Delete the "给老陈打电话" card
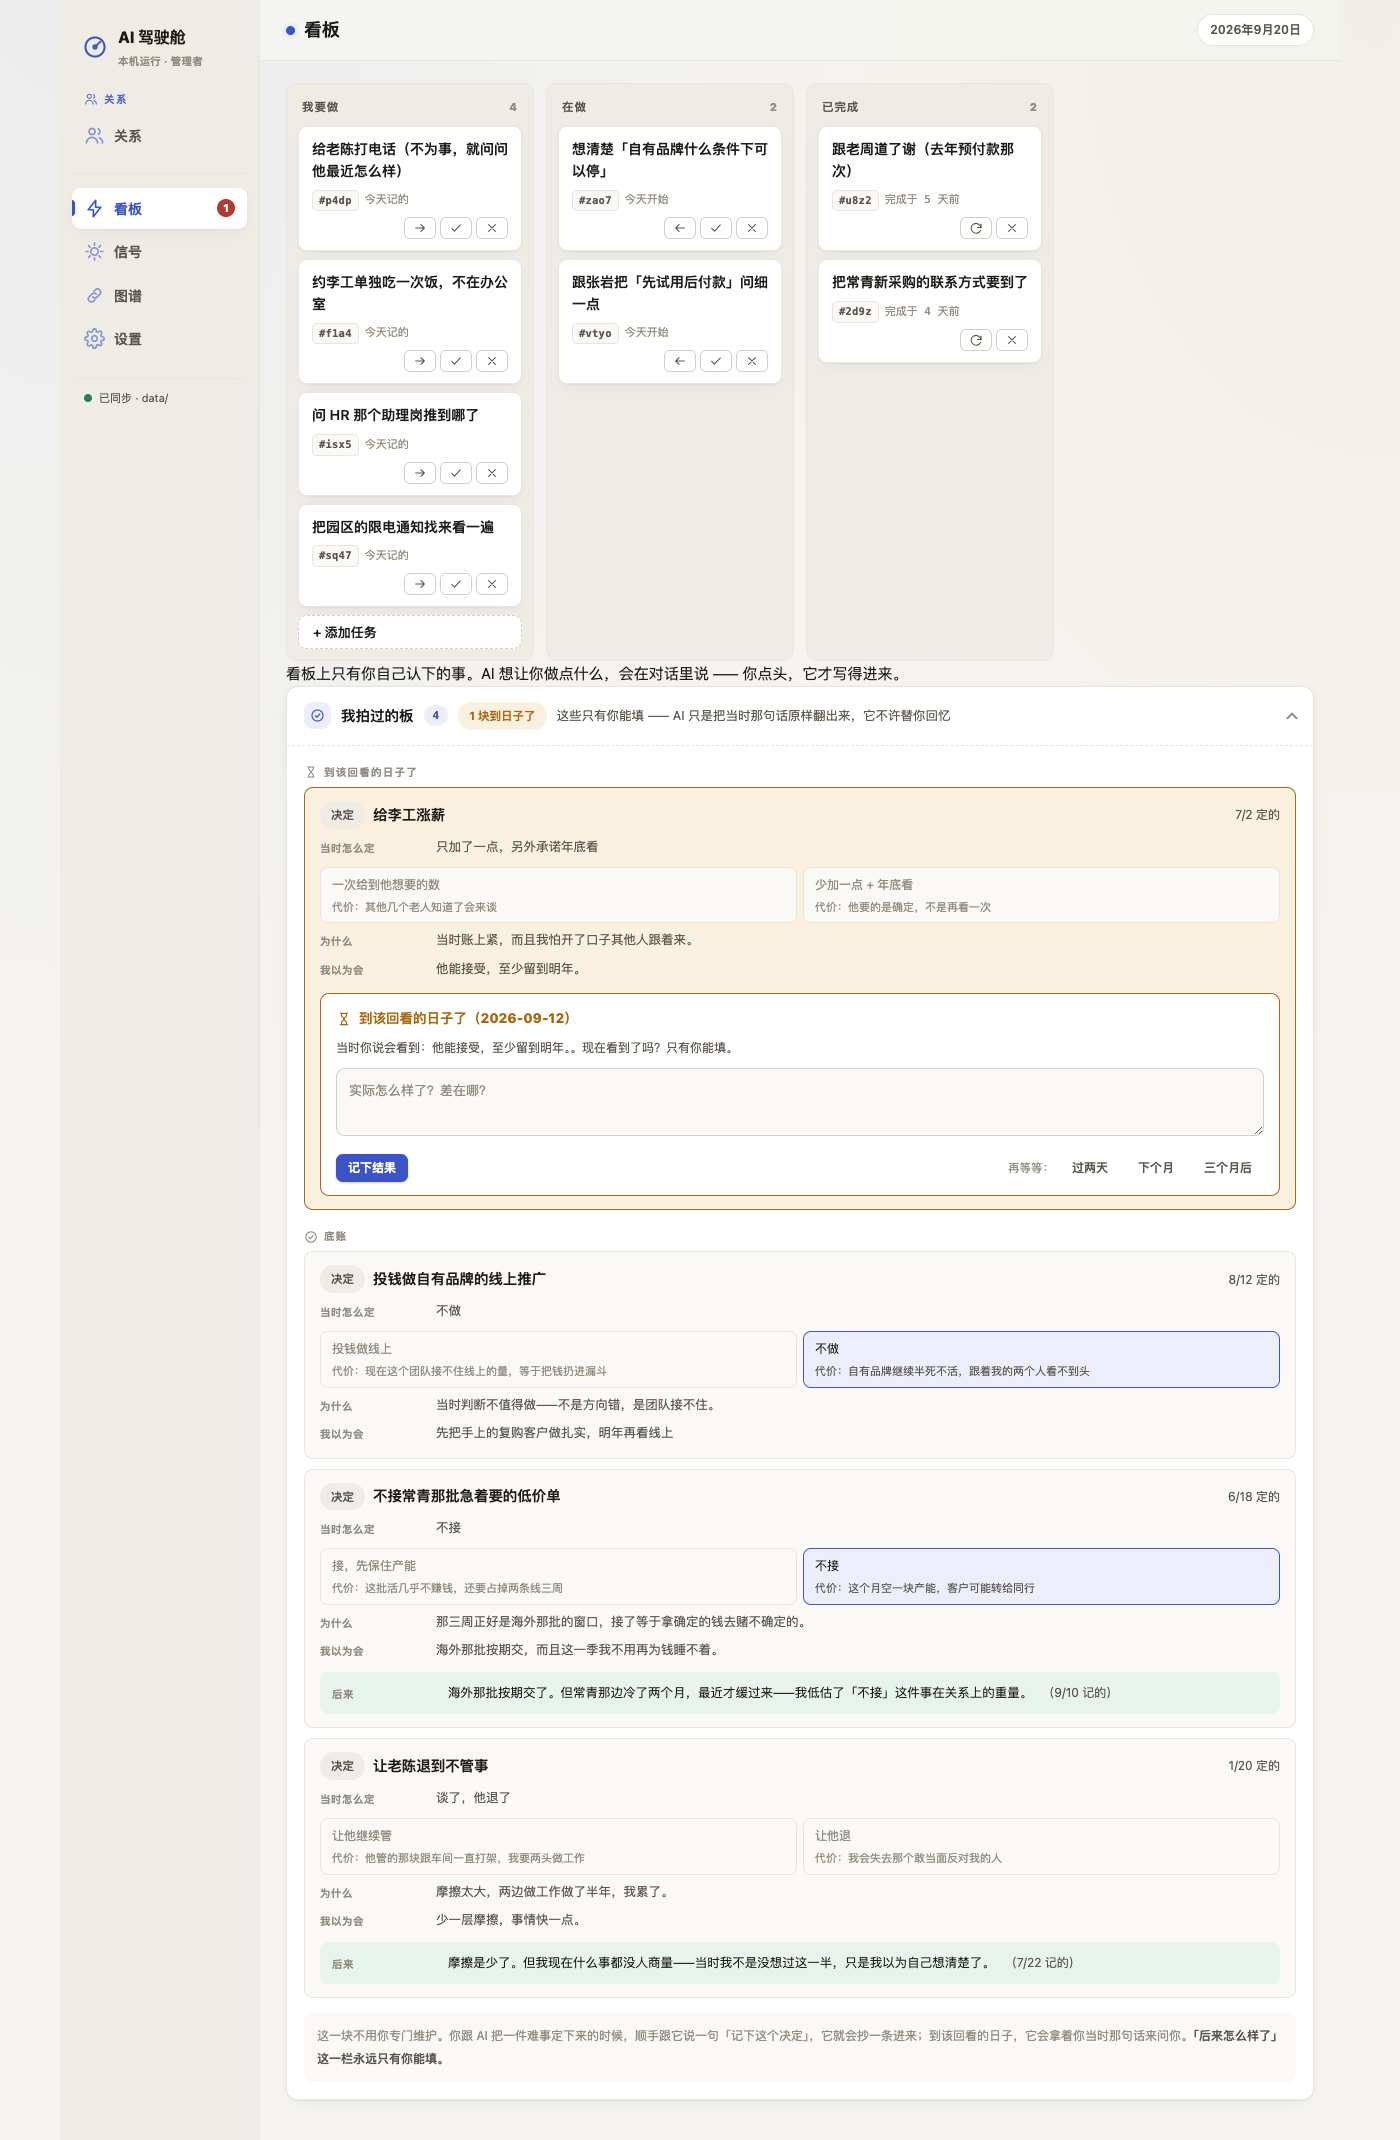 pos(492,228)
